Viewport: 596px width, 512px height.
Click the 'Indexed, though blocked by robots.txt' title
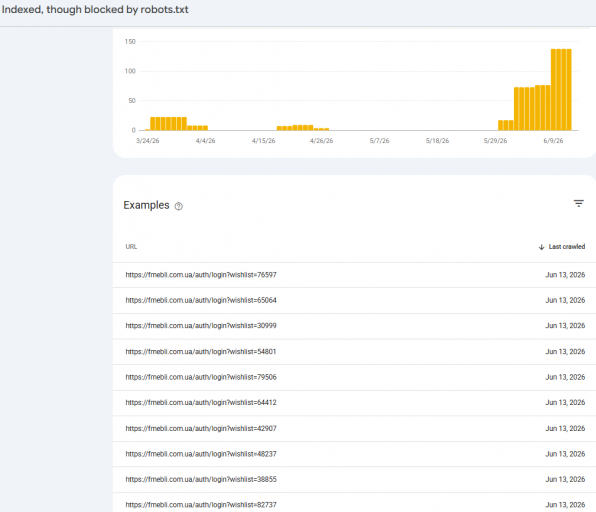95,10
